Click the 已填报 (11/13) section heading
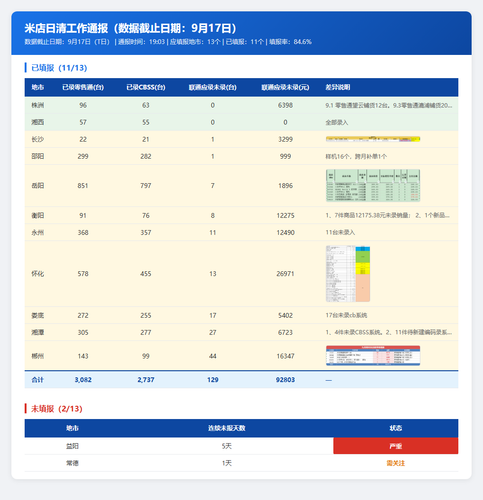Image resolution: width=483 pixels, height=500 pixels. coord(59,68)
